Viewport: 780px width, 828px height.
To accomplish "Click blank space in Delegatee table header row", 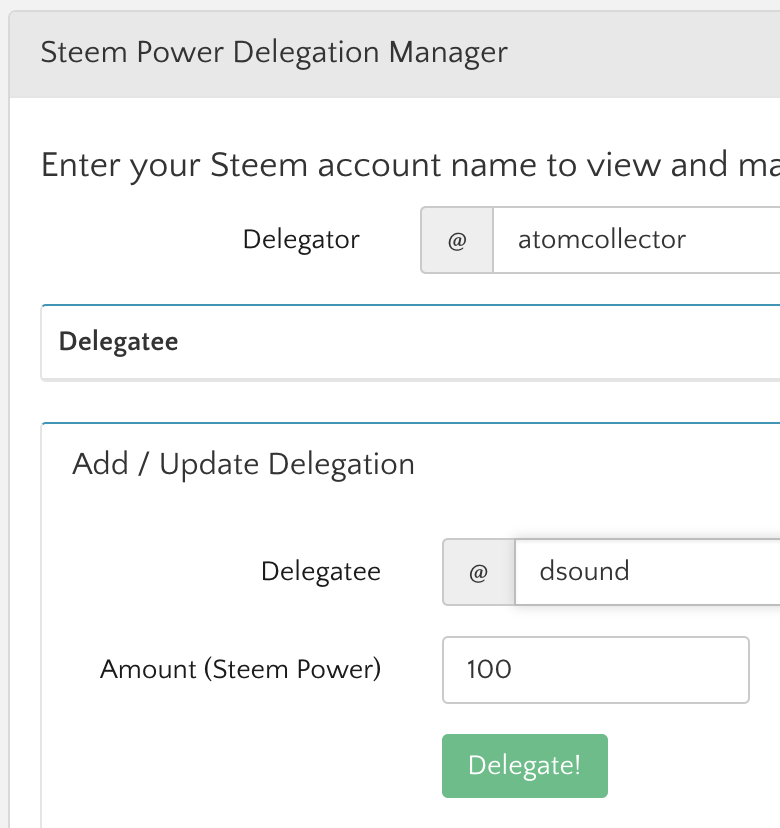I will pyautogui.click(x=475, y=342).
